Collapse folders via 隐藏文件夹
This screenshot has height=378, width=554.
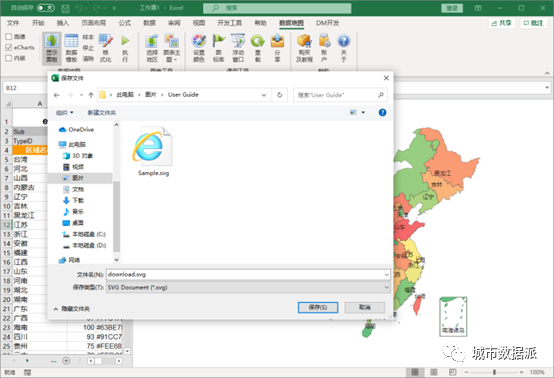[71, 309]
